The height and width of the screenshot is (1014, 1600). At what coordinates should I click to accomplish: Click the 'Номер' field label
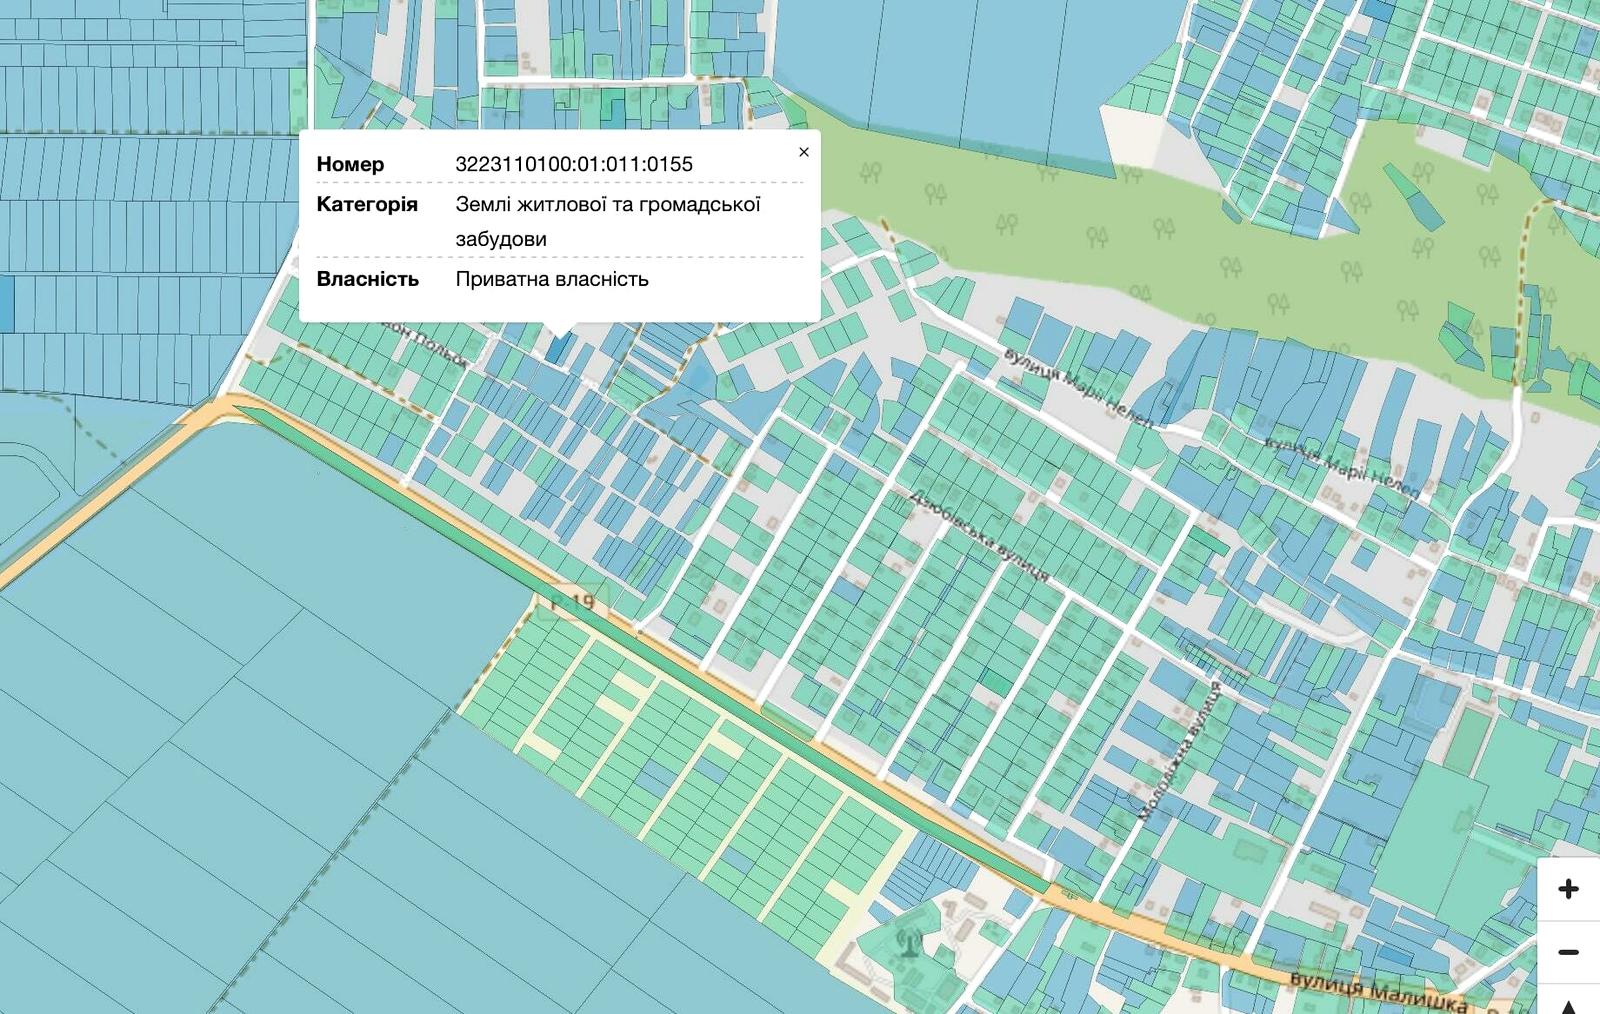[x=350, y=164]
